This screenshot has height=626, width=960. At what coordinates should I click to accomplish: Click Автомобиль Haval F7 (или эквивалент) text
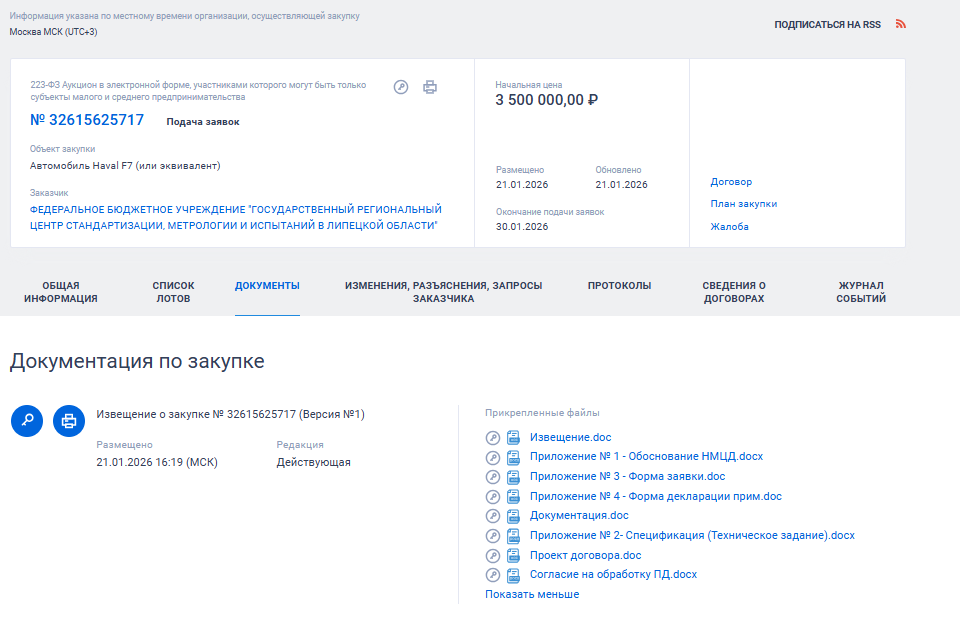tap(125, 166)
